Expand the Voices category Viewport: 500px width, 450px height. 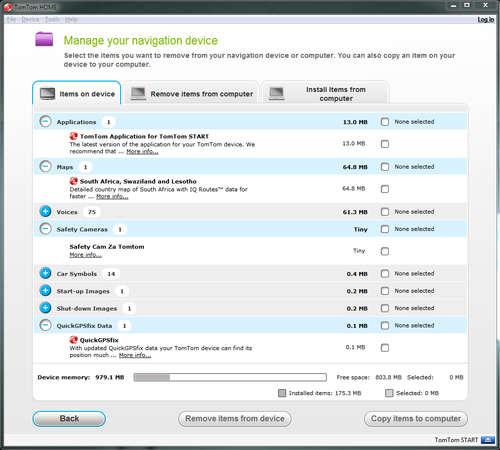[x=45, y=211]
